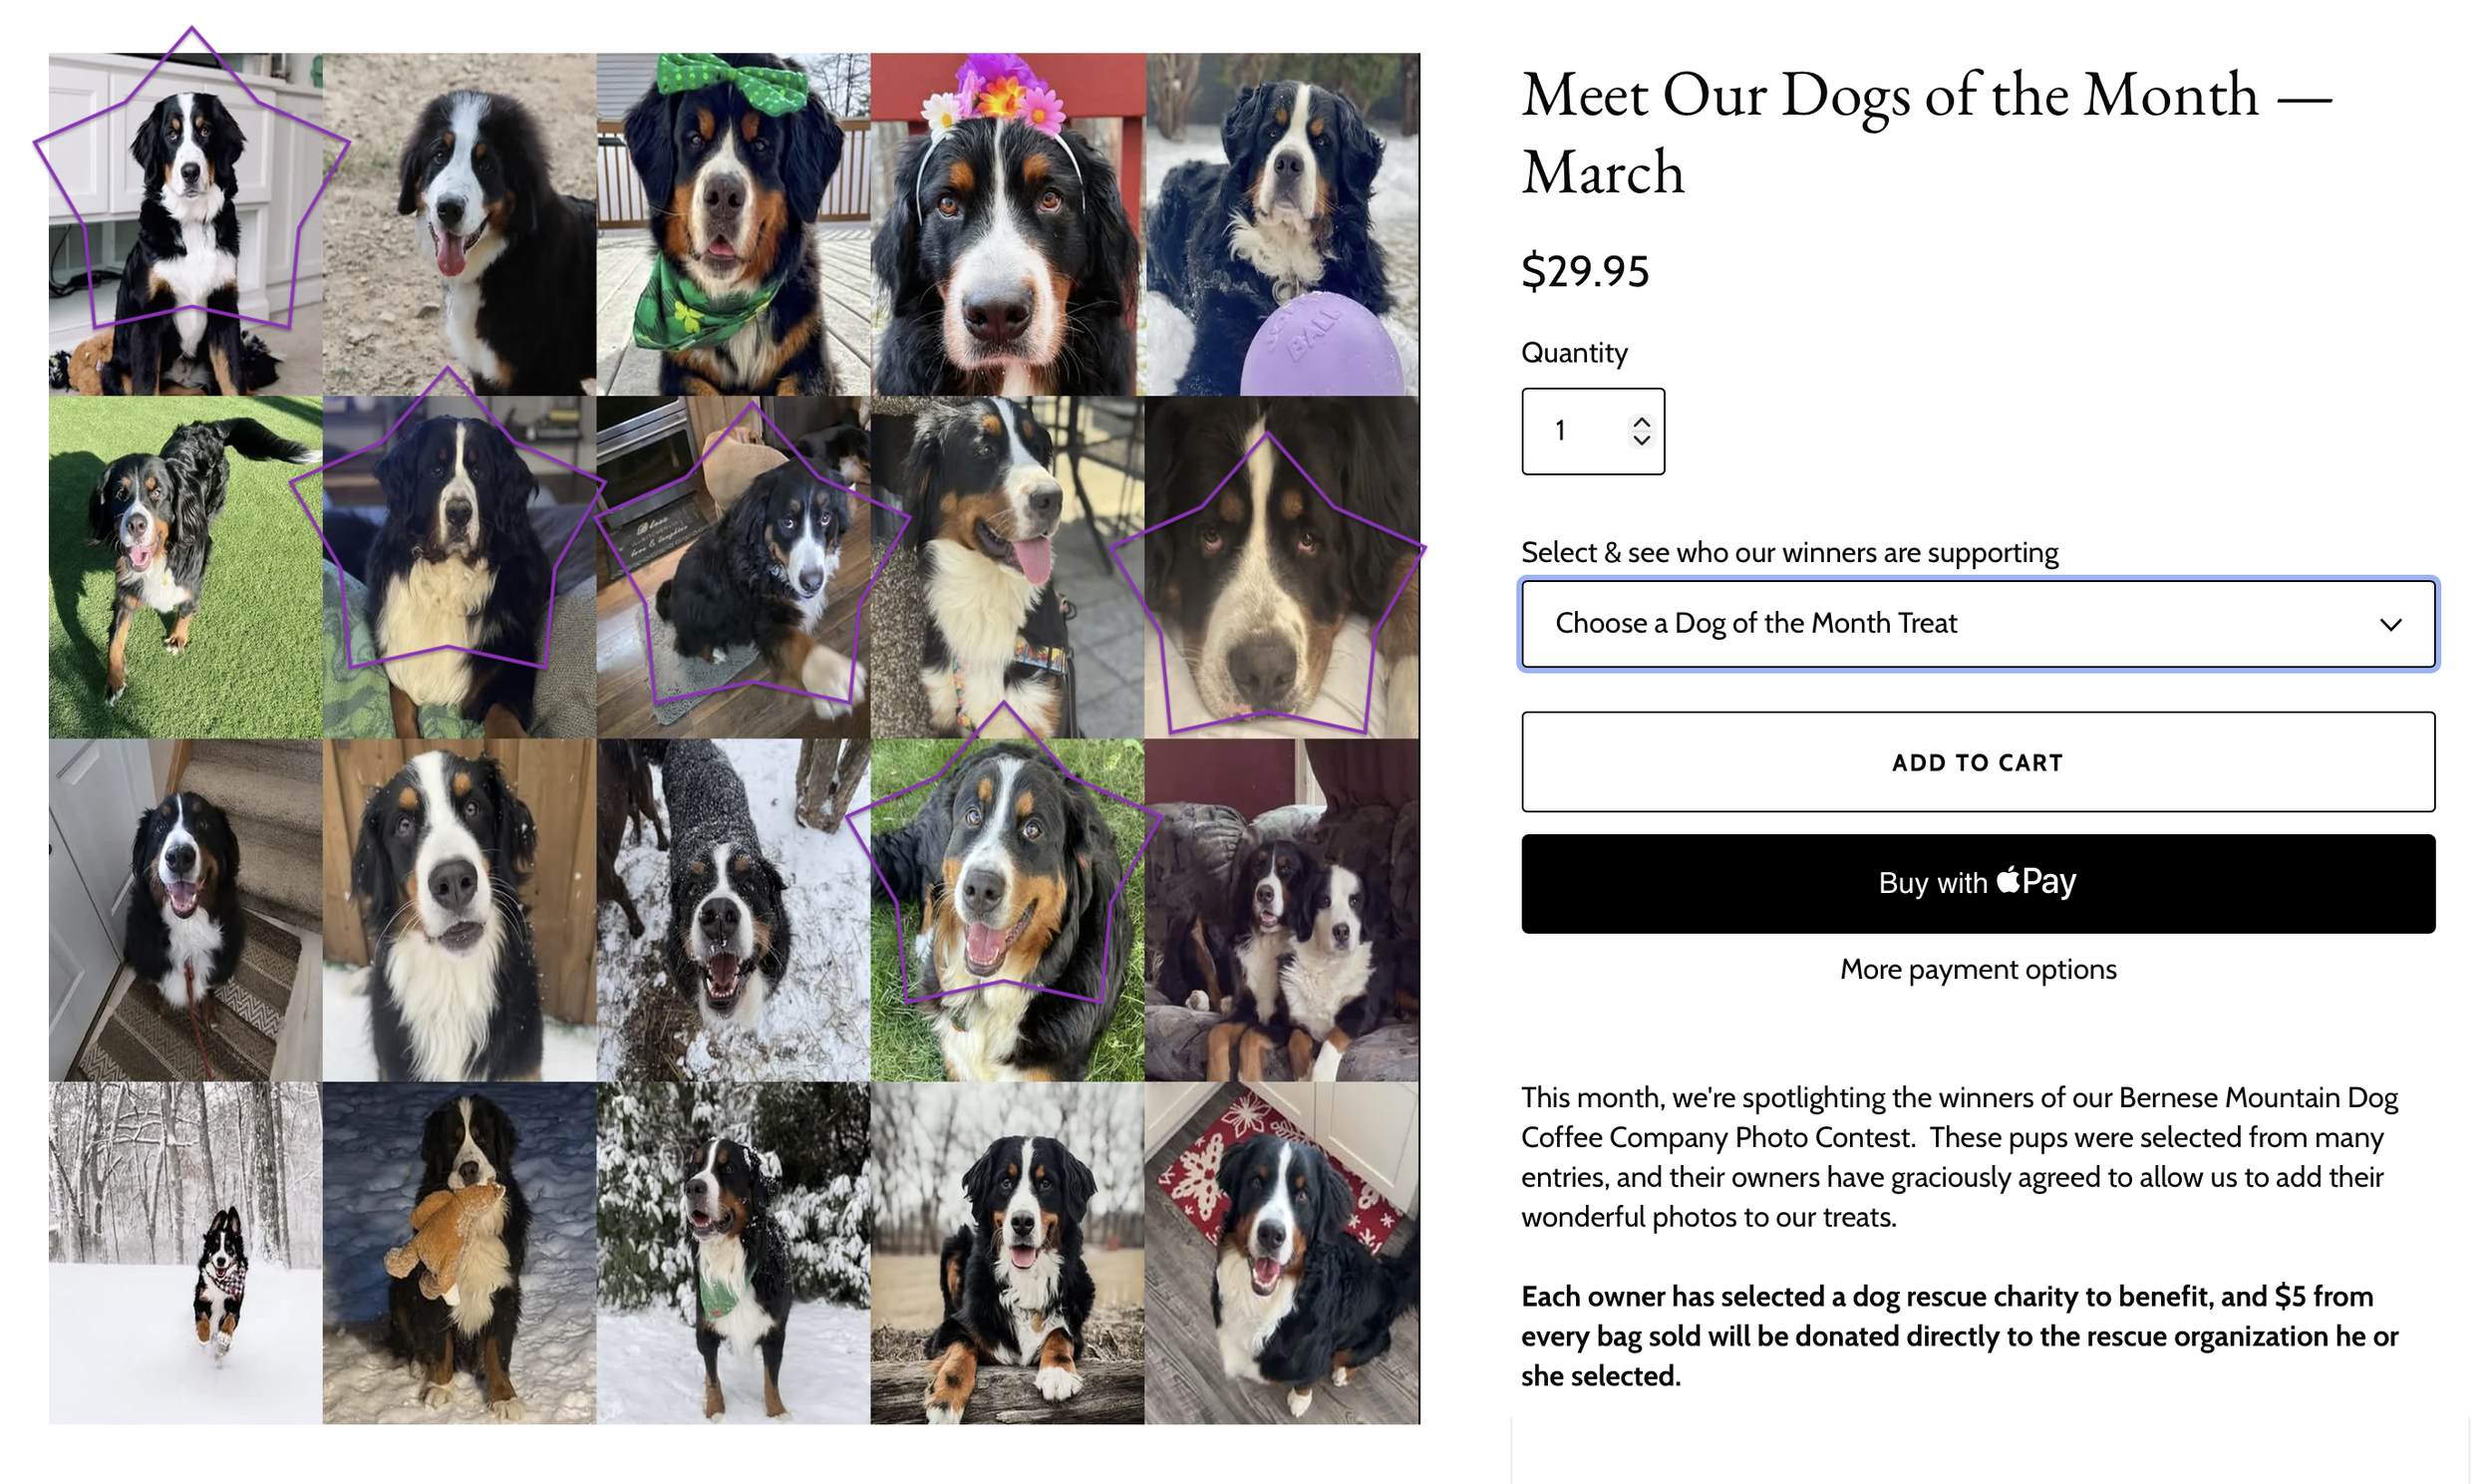Select dog on green grass photo
The width and height of the screenshot is (2492, 1484).
[185, 567]
